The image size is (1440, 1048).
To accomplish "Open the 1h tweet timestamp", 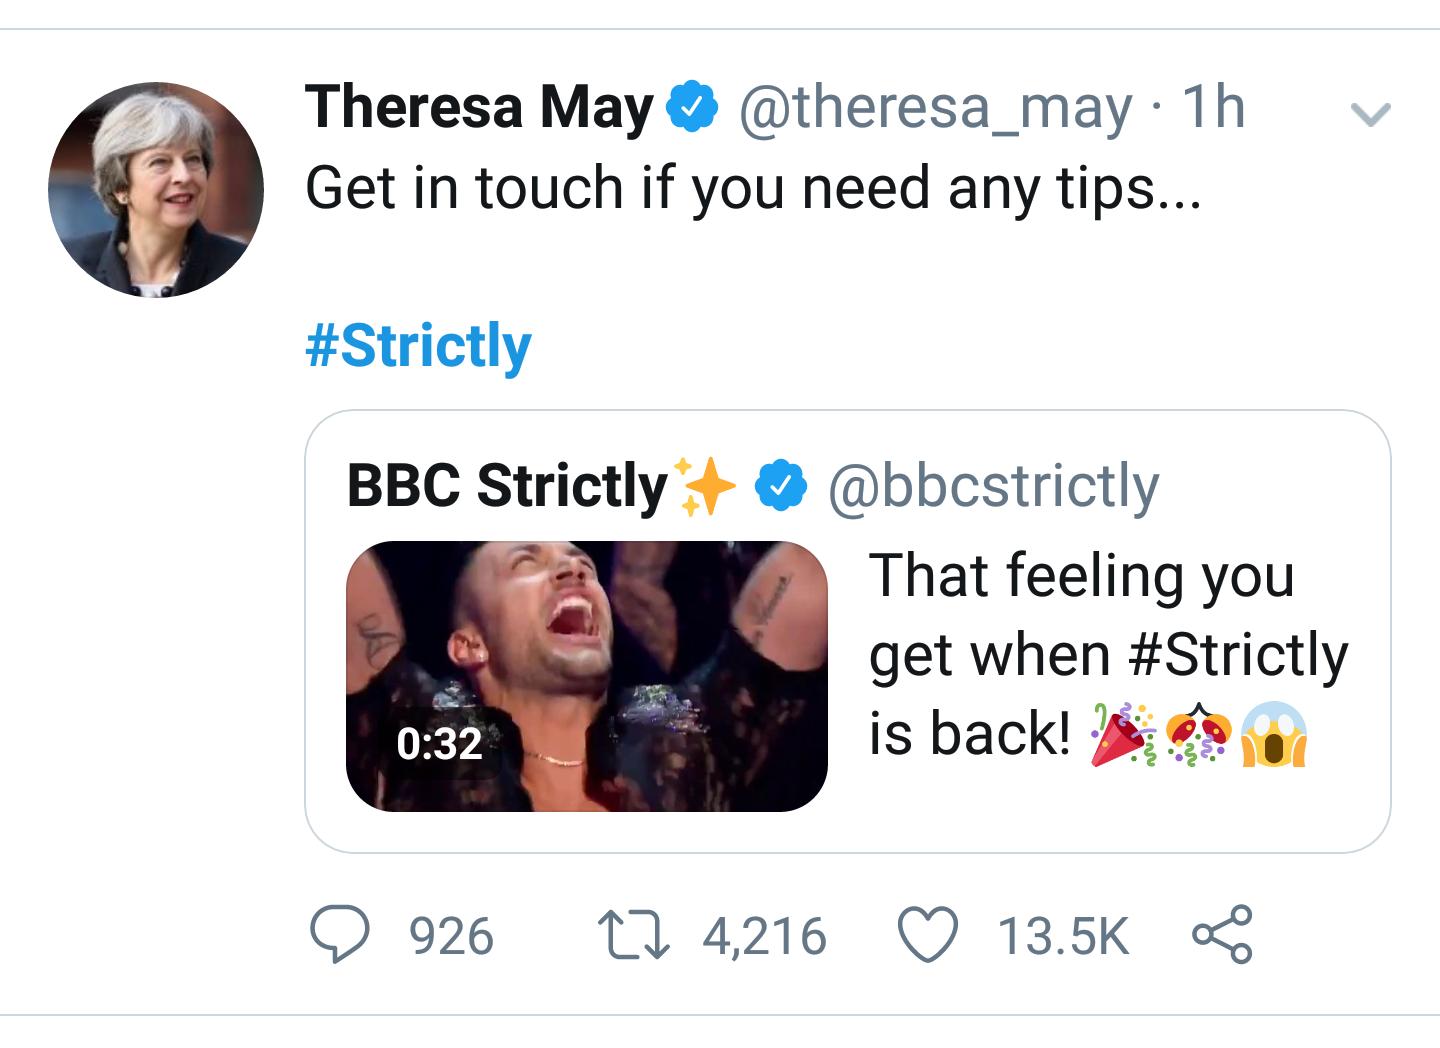I will [x=1212, y=108].
